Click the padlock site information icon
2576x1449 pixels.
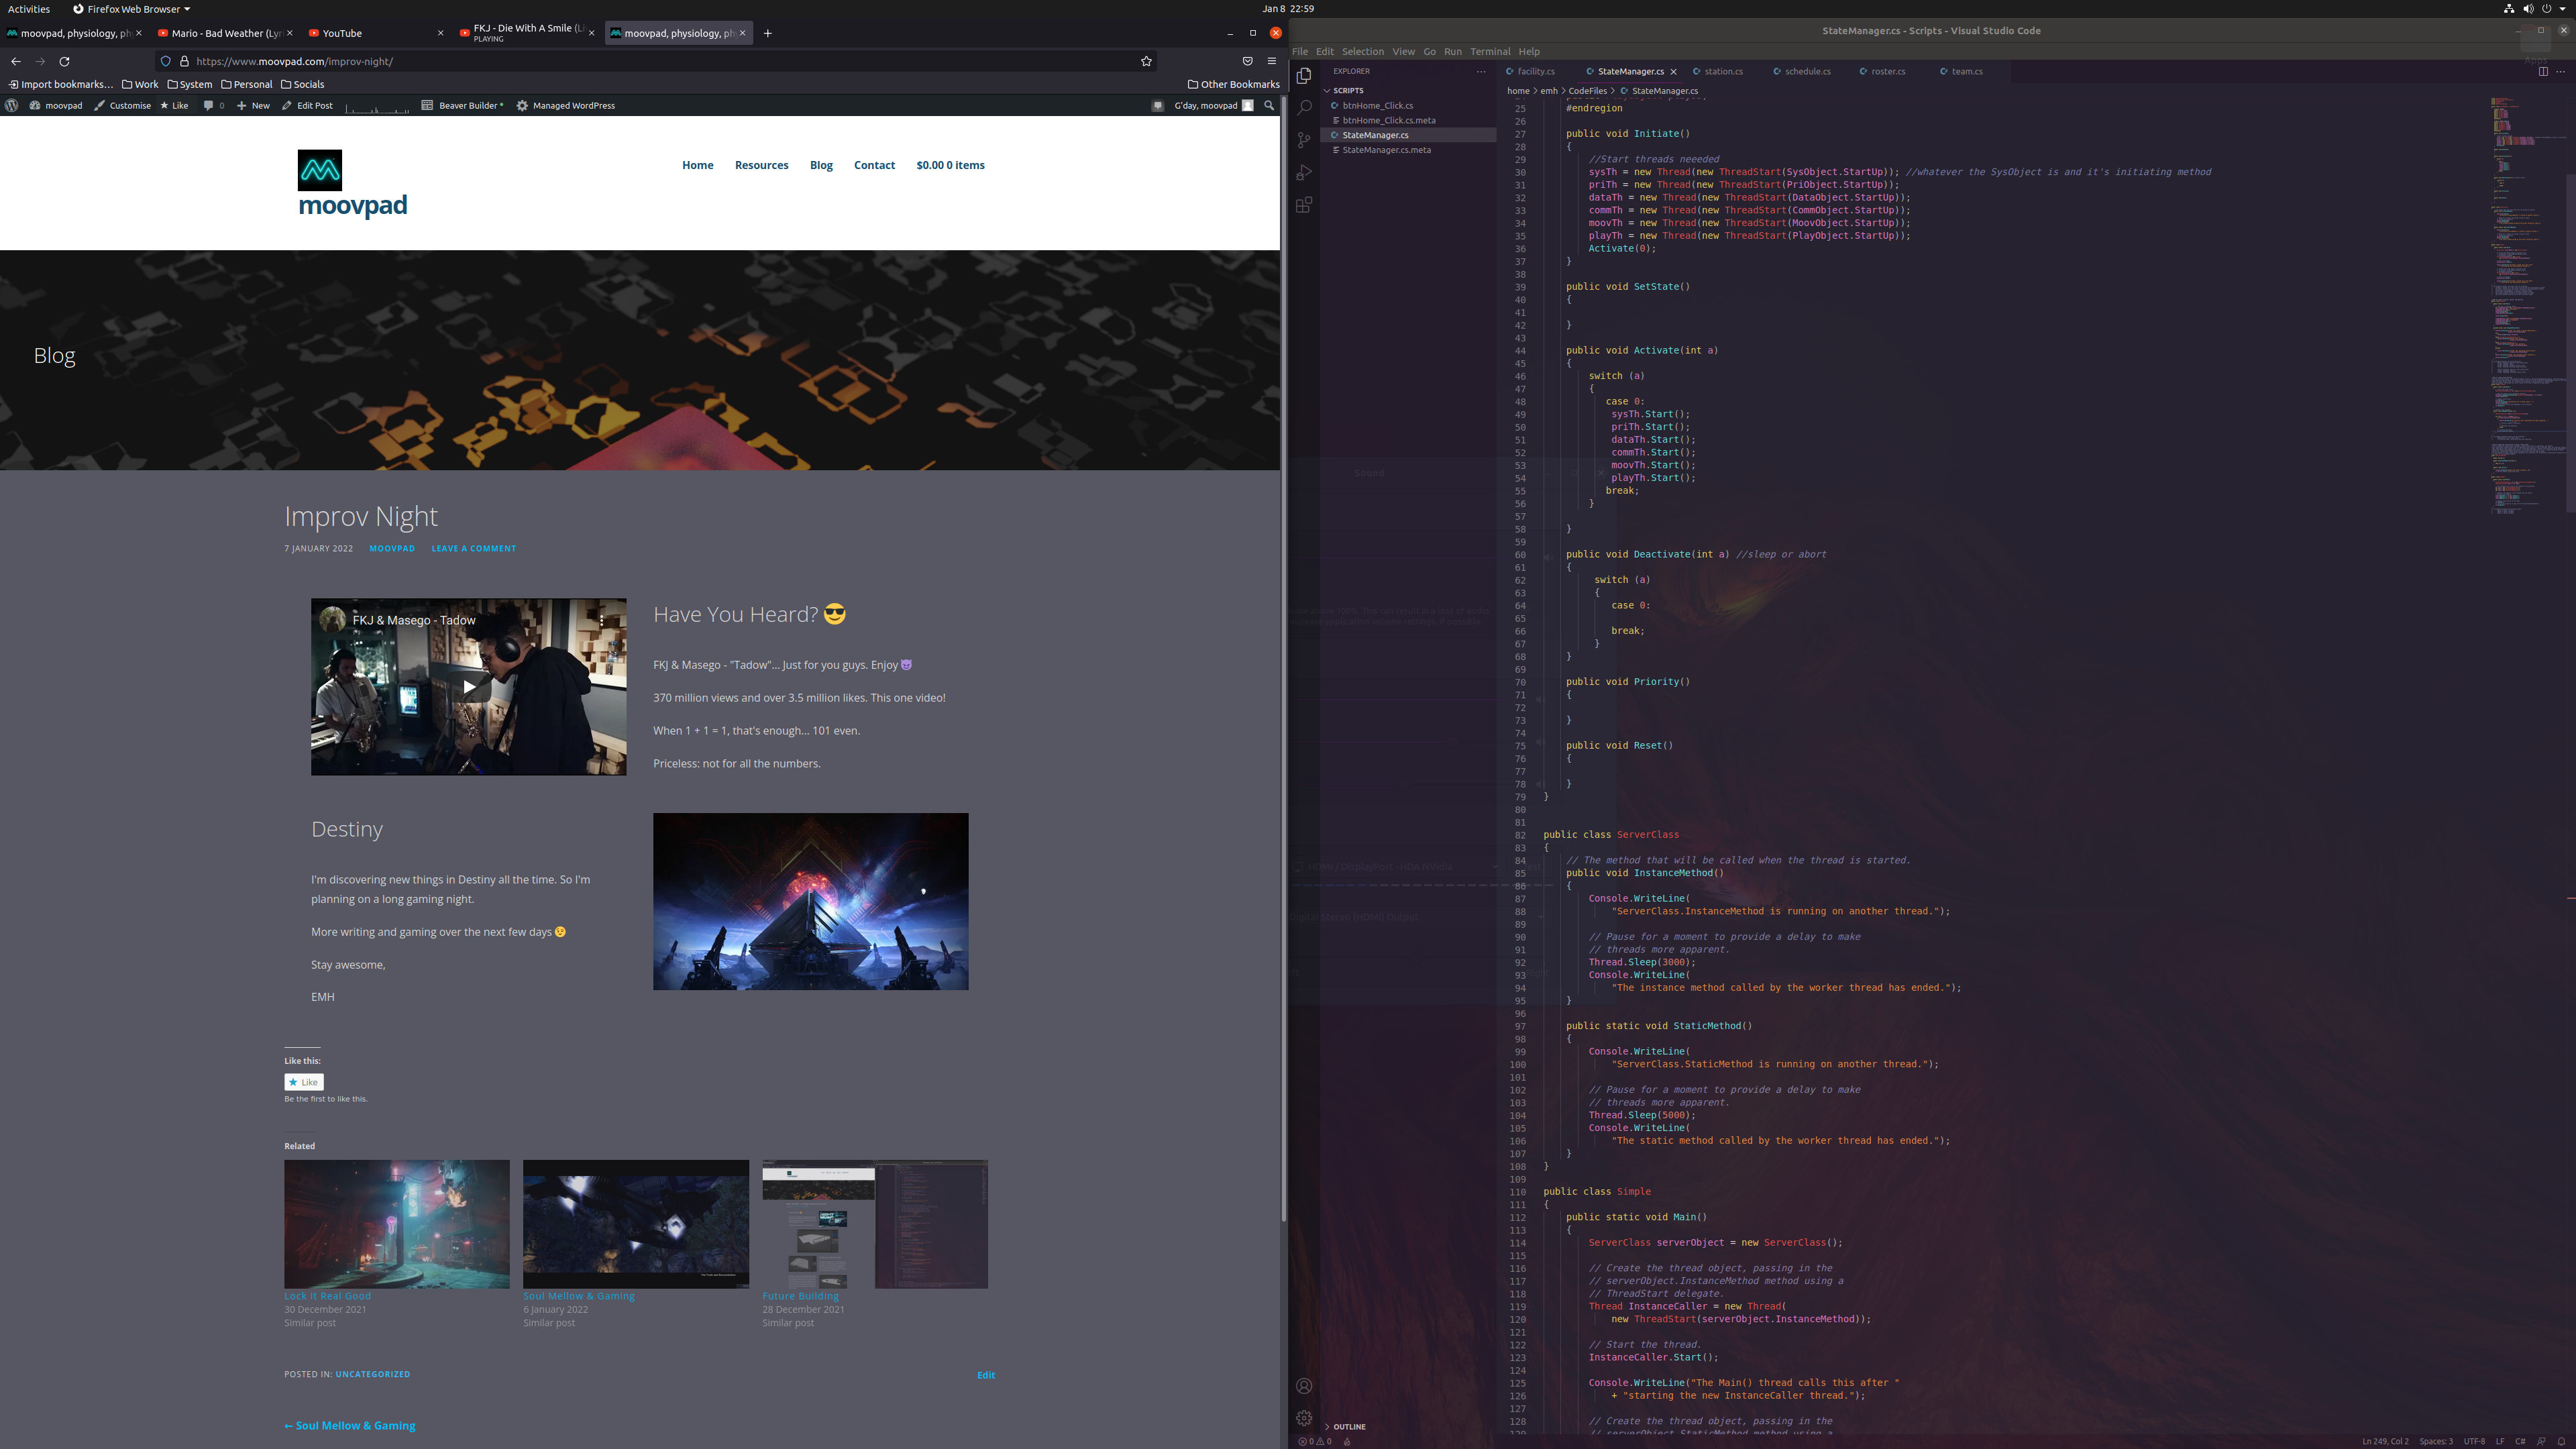coord(184,61)
